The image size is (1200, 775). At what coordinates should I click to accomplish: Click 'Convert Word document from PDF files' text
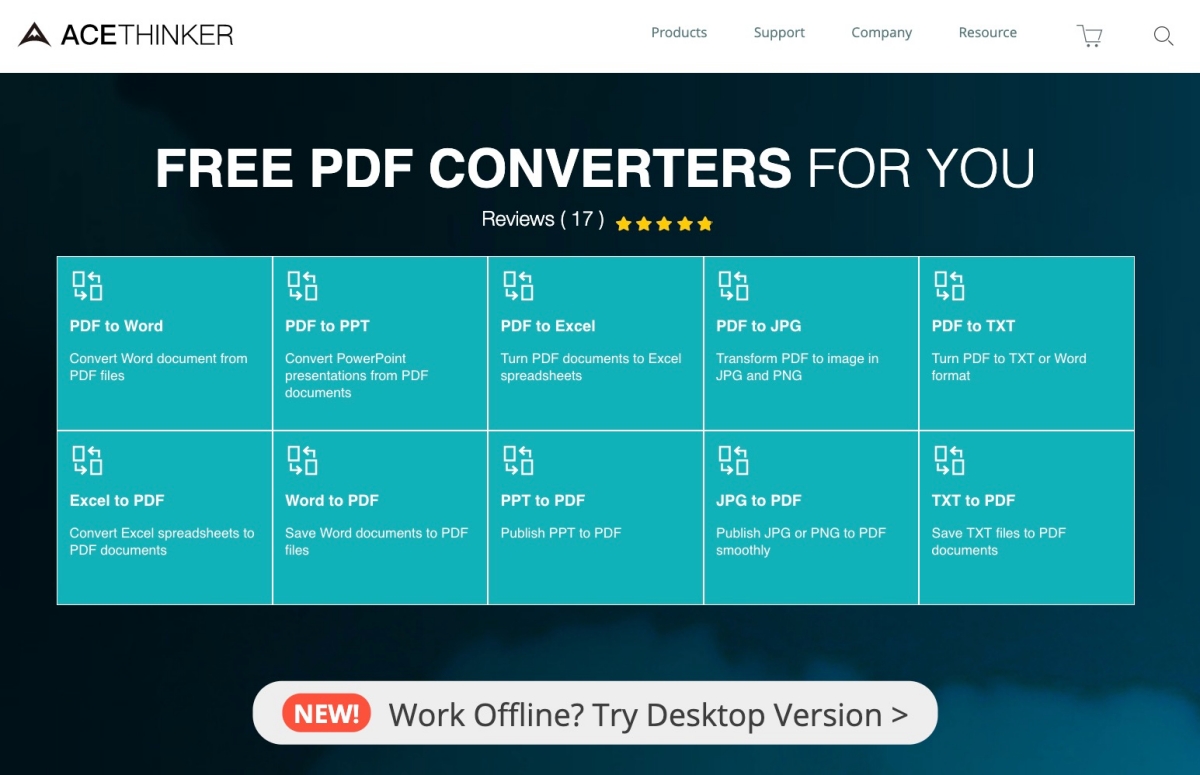pos(158,367)
